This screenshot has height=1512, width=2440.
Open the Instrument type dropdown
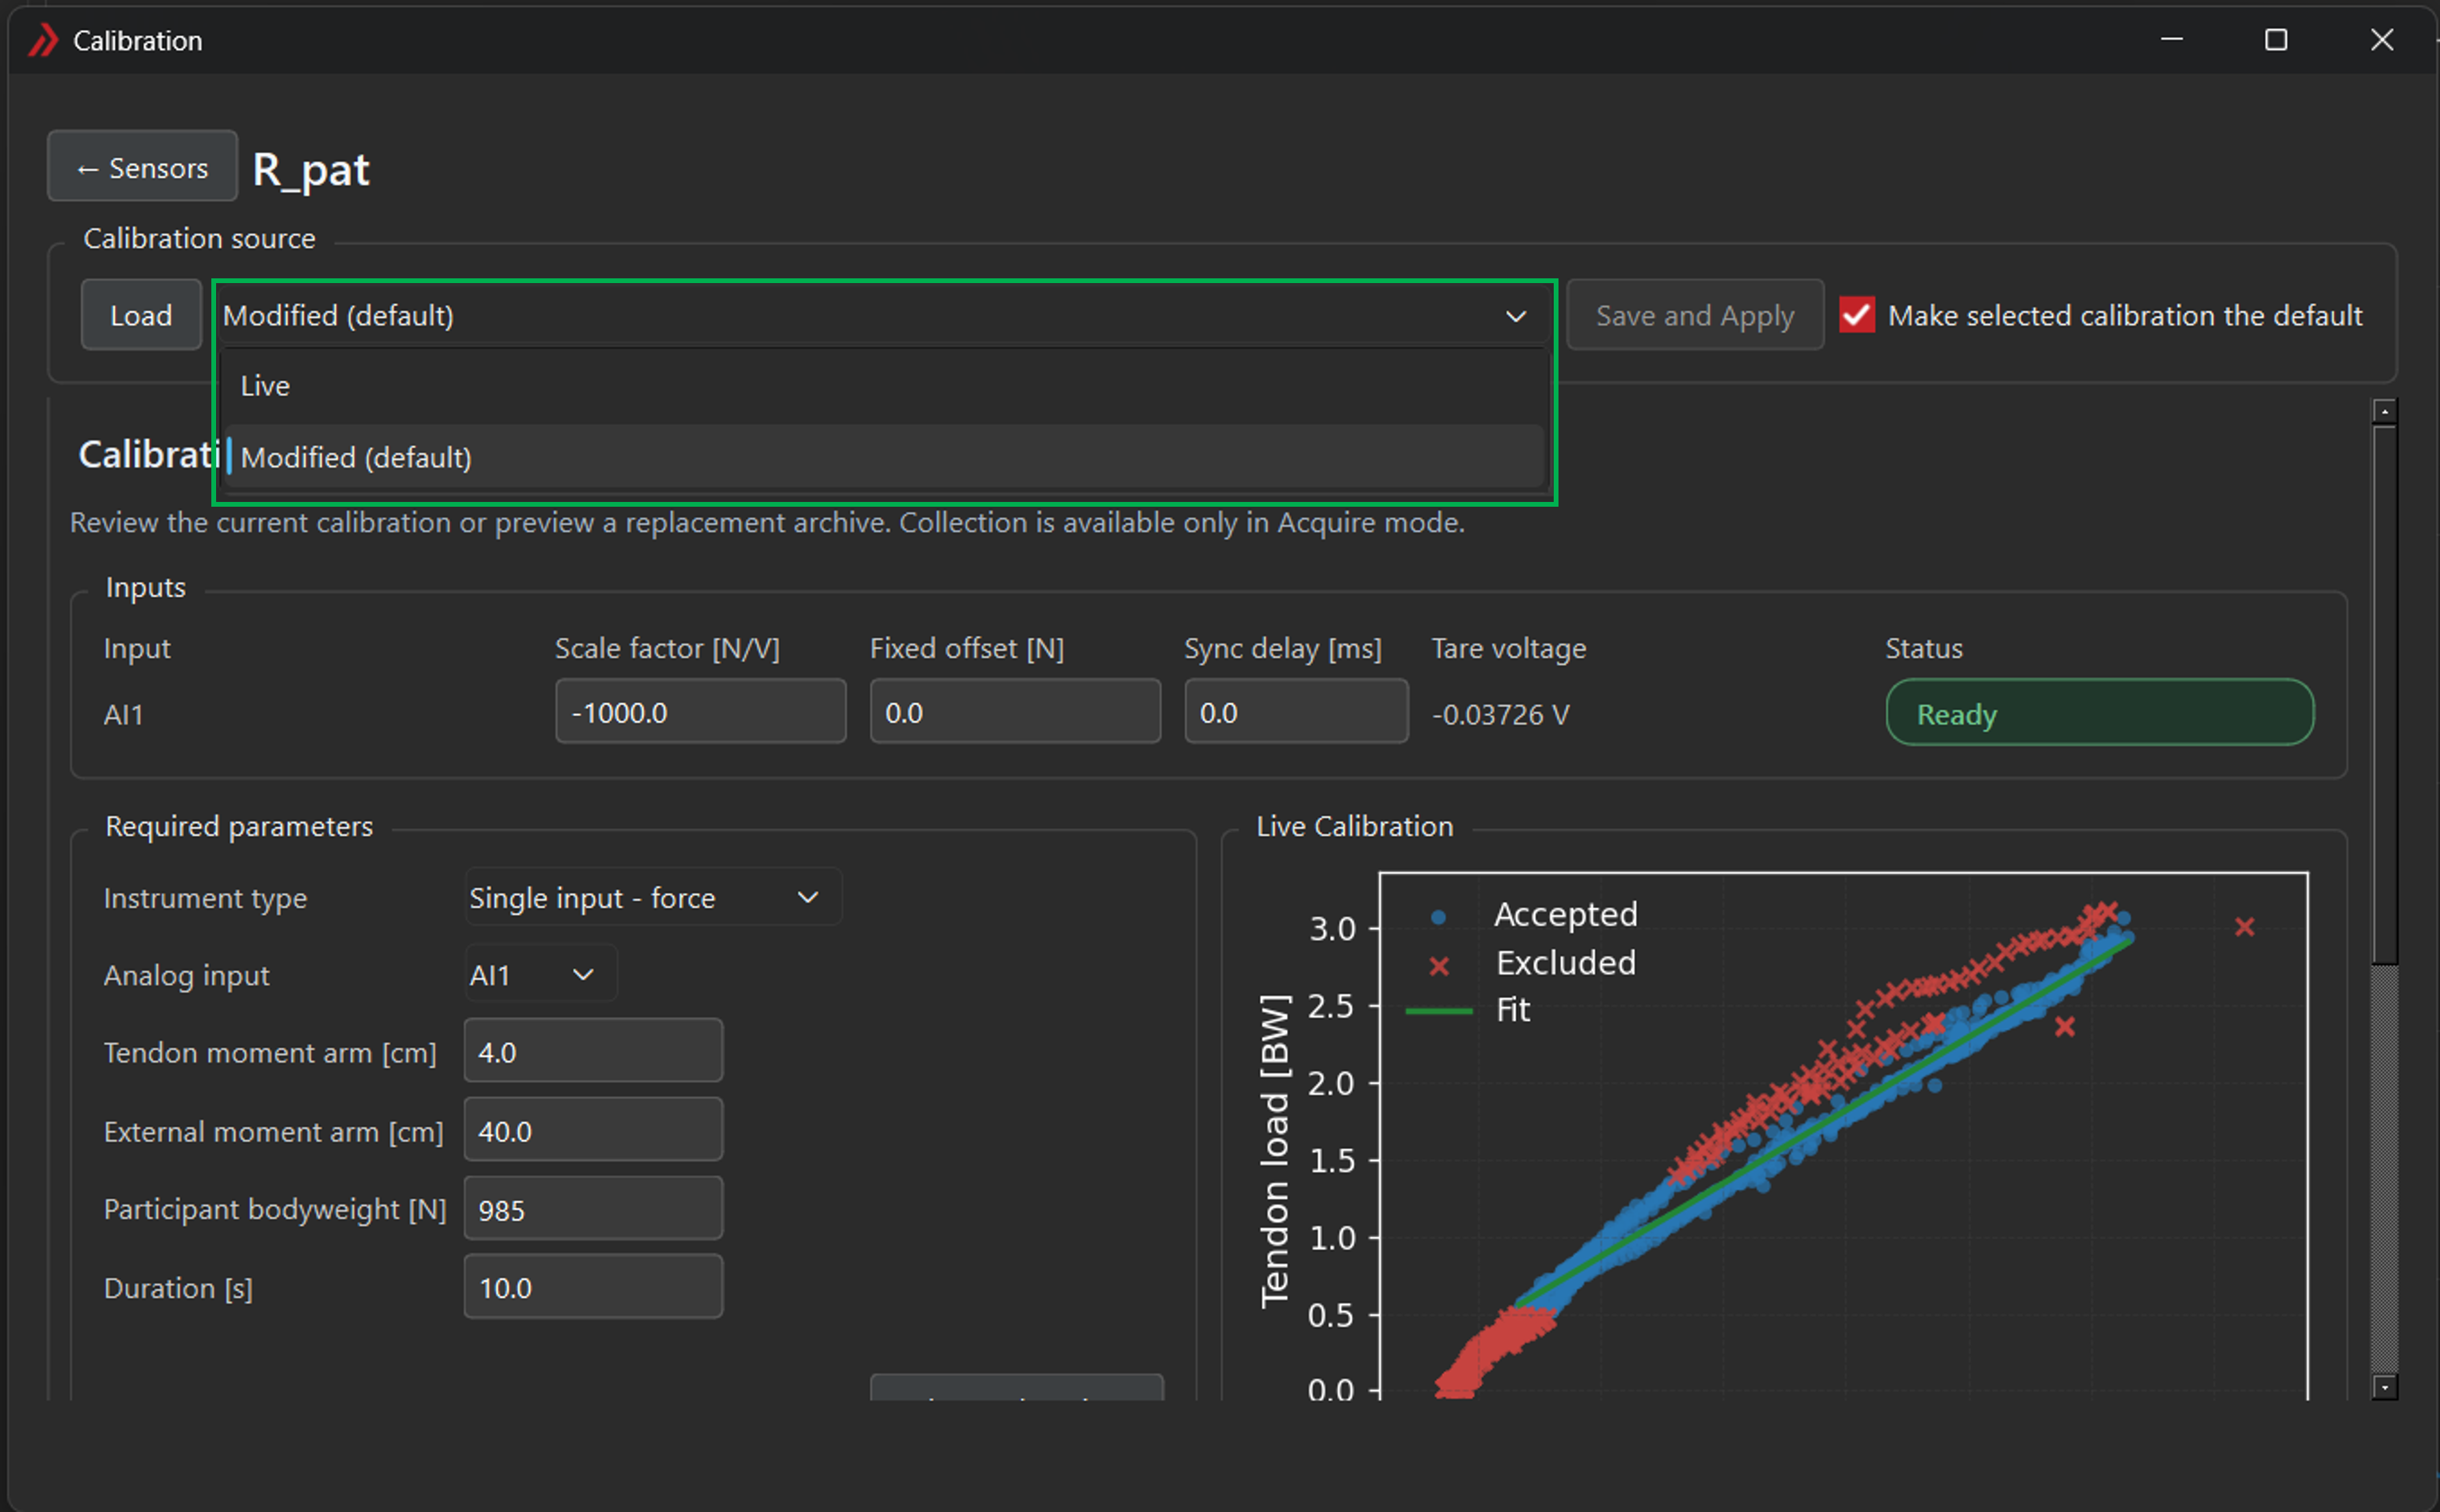coord(653,897)
